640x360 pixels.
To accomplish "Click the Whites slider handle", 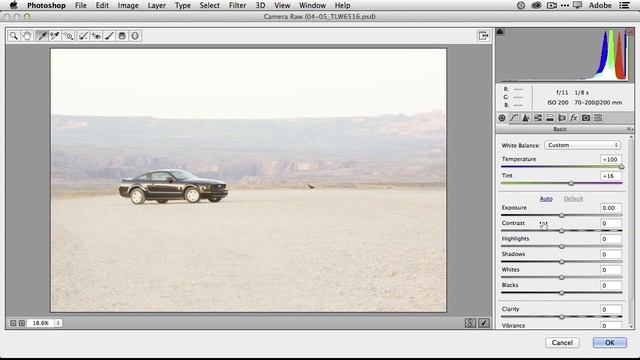I will (x=562, y=277).
